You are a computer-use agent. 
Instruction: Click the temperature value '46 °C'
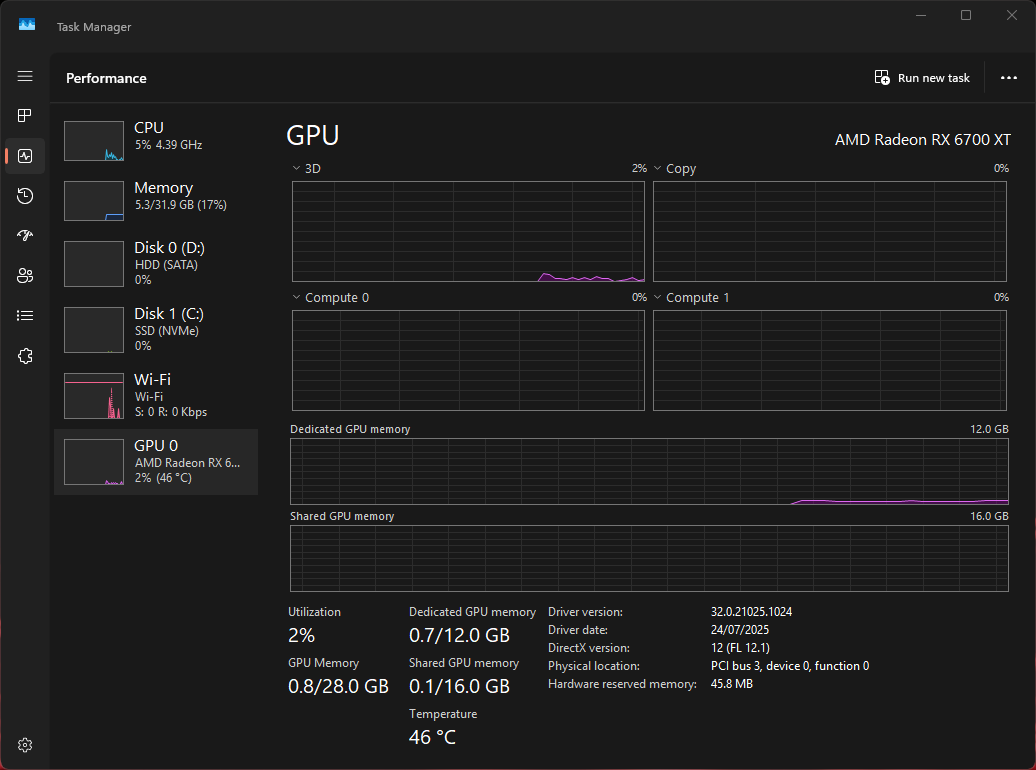coord(432,737)
